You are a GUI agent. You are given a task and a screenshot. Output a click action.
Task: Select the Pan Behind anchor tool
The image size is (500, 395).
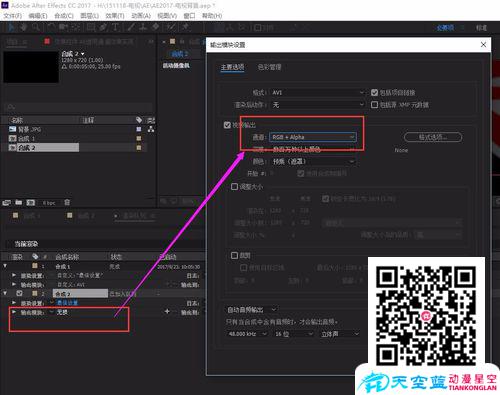point(76,27)
